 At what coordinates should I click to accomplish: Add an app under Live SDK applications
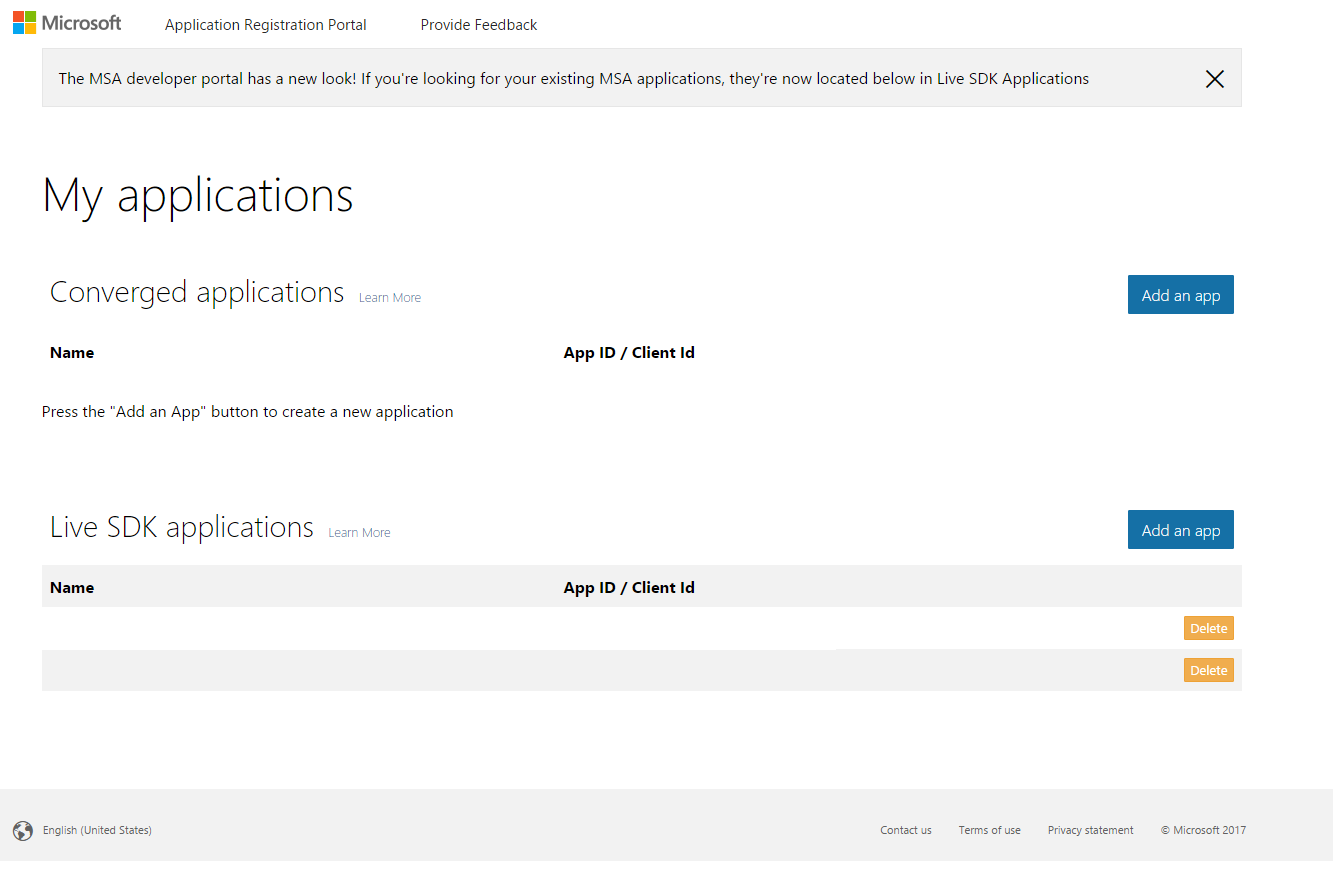[x=1180, y=530]
